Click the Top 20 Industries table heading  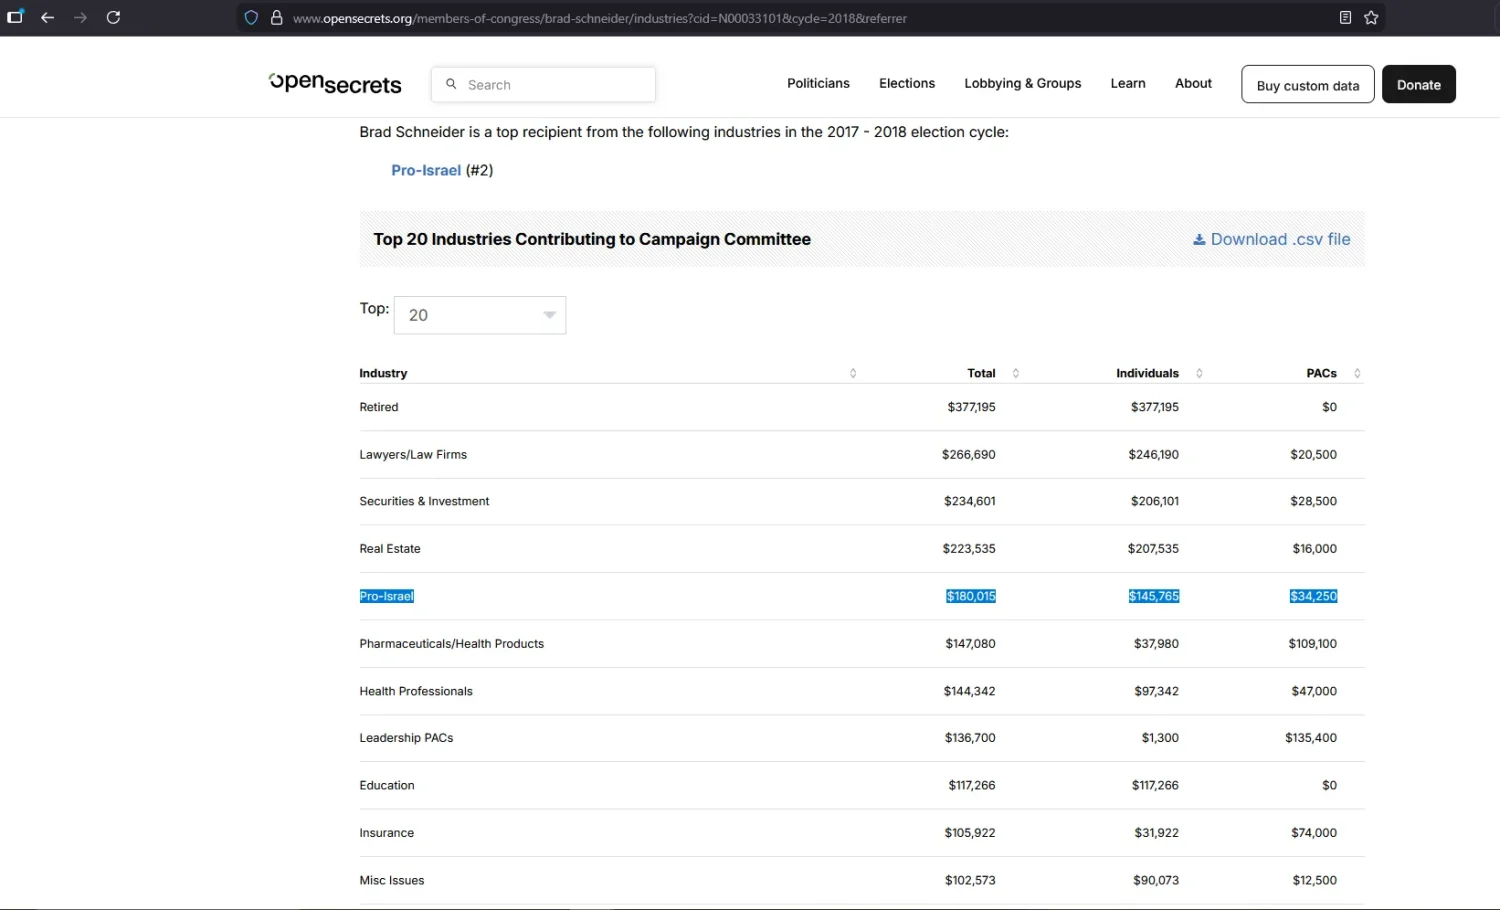point(592,239)
